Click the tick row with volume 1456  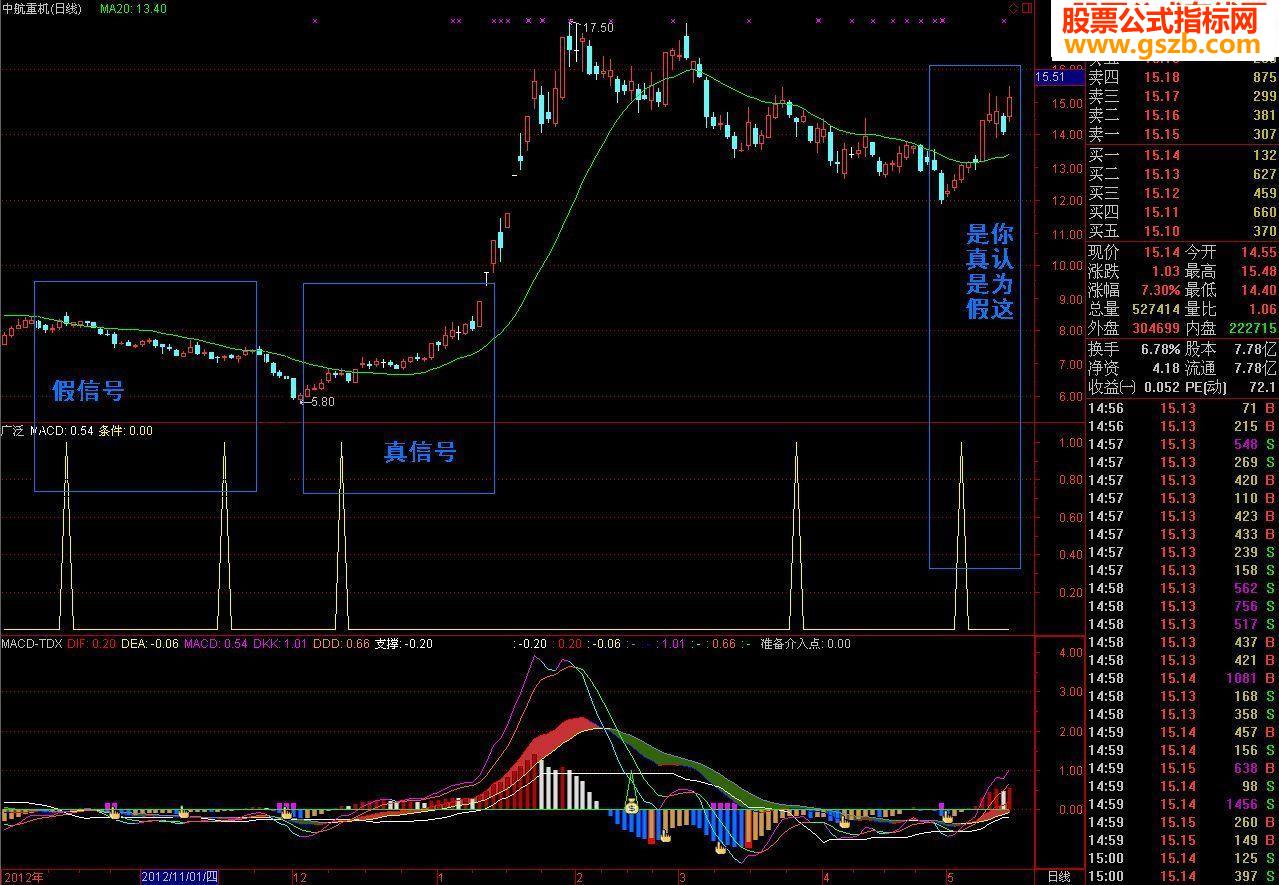(1183, 804)
